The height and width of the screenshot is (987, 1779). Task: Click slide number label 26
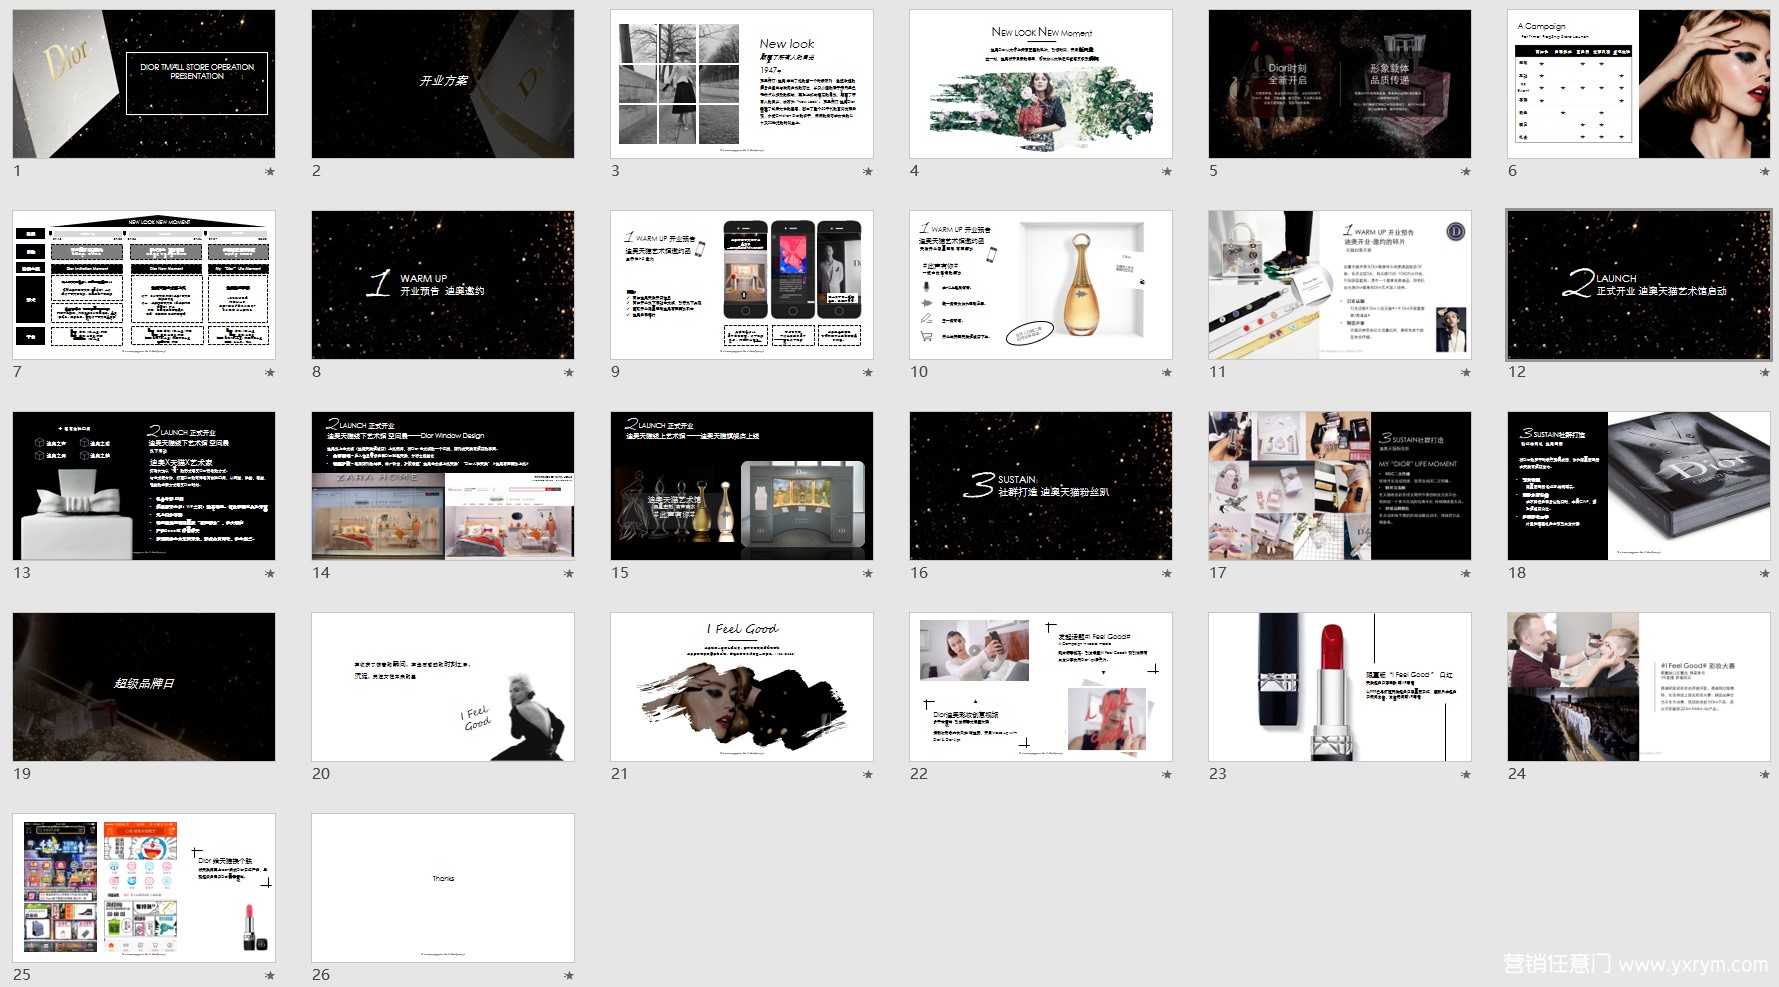(321, 975)
